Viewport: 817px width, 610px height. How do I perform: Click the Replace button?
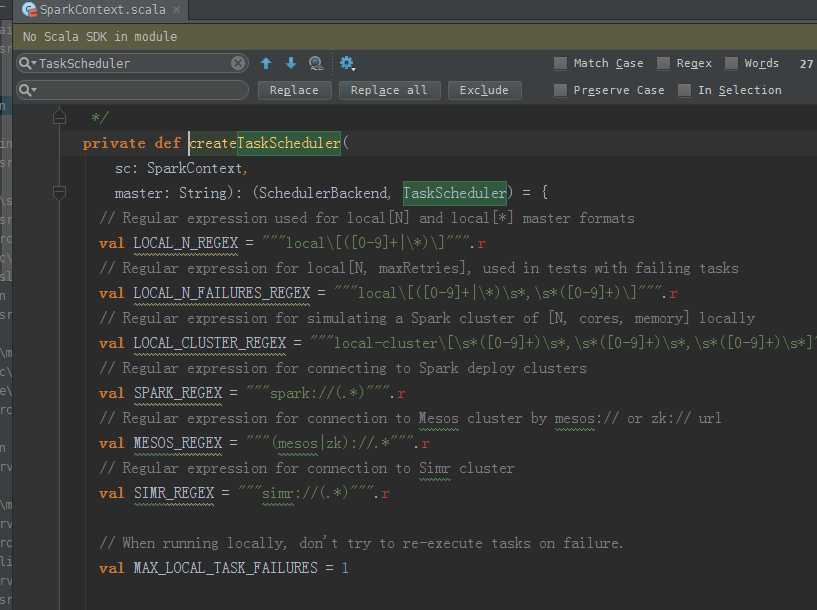pyautogui.click(x=294, y=90)
